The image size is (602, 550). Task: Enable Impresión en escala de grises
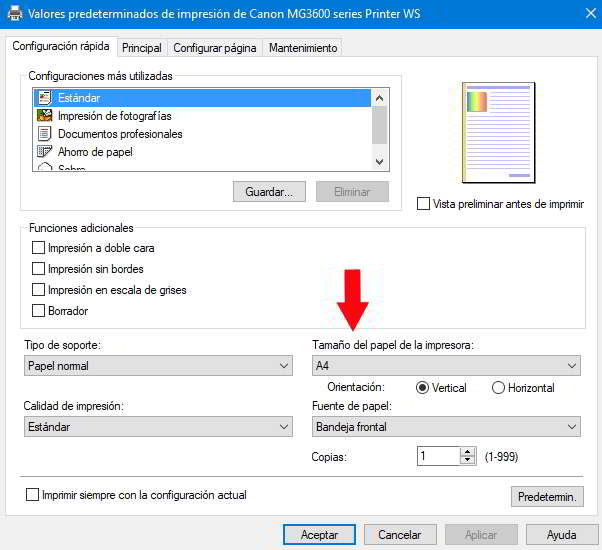[38, 289]
